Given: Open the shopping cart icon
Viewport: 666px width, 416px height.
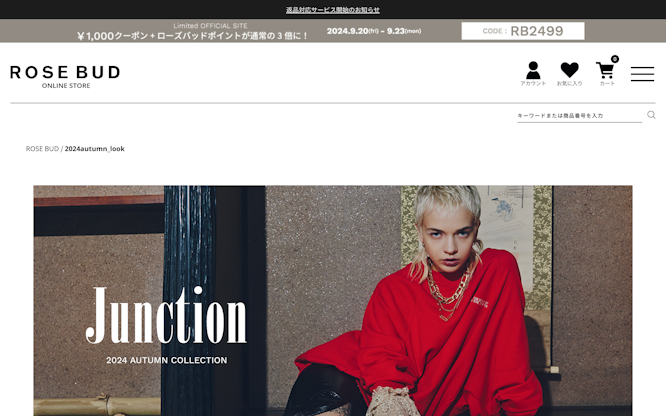Looking at the screenshot, I should [605, 71].
